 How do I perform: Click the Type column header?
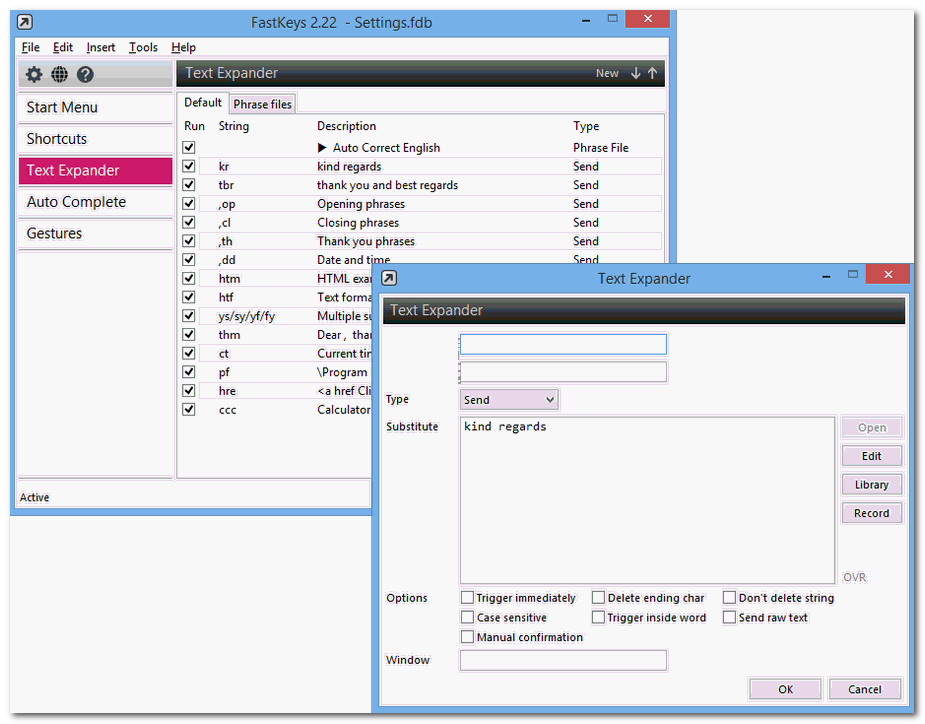(x=586, y=126)
